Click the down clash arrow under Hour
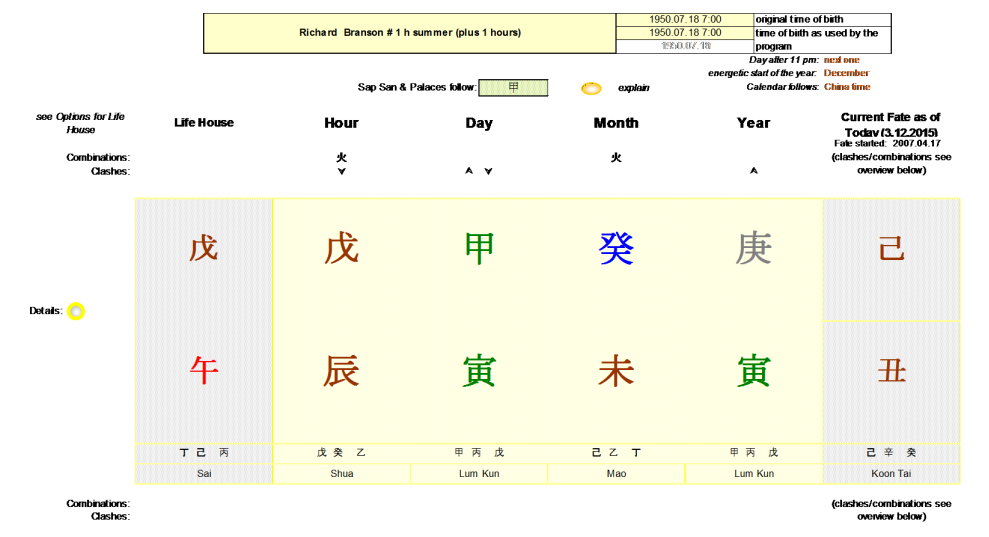Image resolution: width=989 pixels, height=537 pixels. [x=341, y=171]
